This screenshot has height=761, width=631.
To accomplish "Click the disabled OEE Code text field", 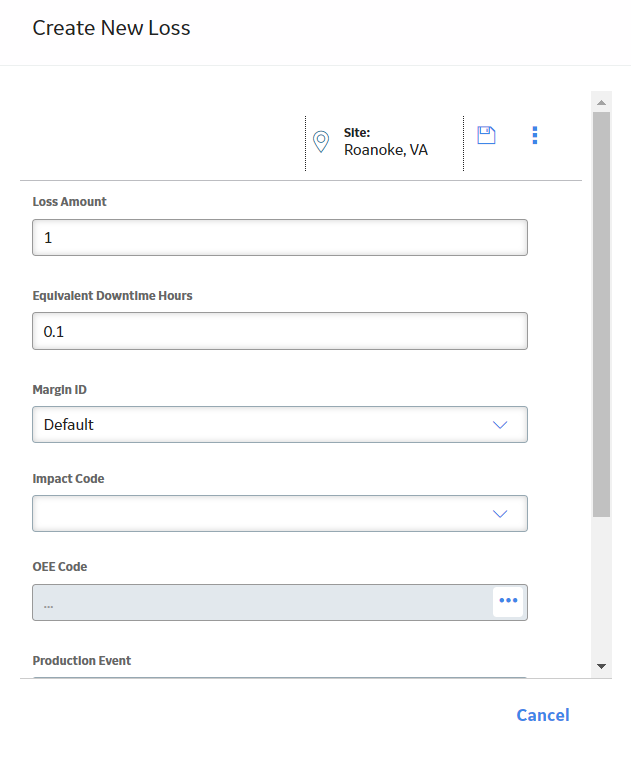I will click(x=262, y=602).
